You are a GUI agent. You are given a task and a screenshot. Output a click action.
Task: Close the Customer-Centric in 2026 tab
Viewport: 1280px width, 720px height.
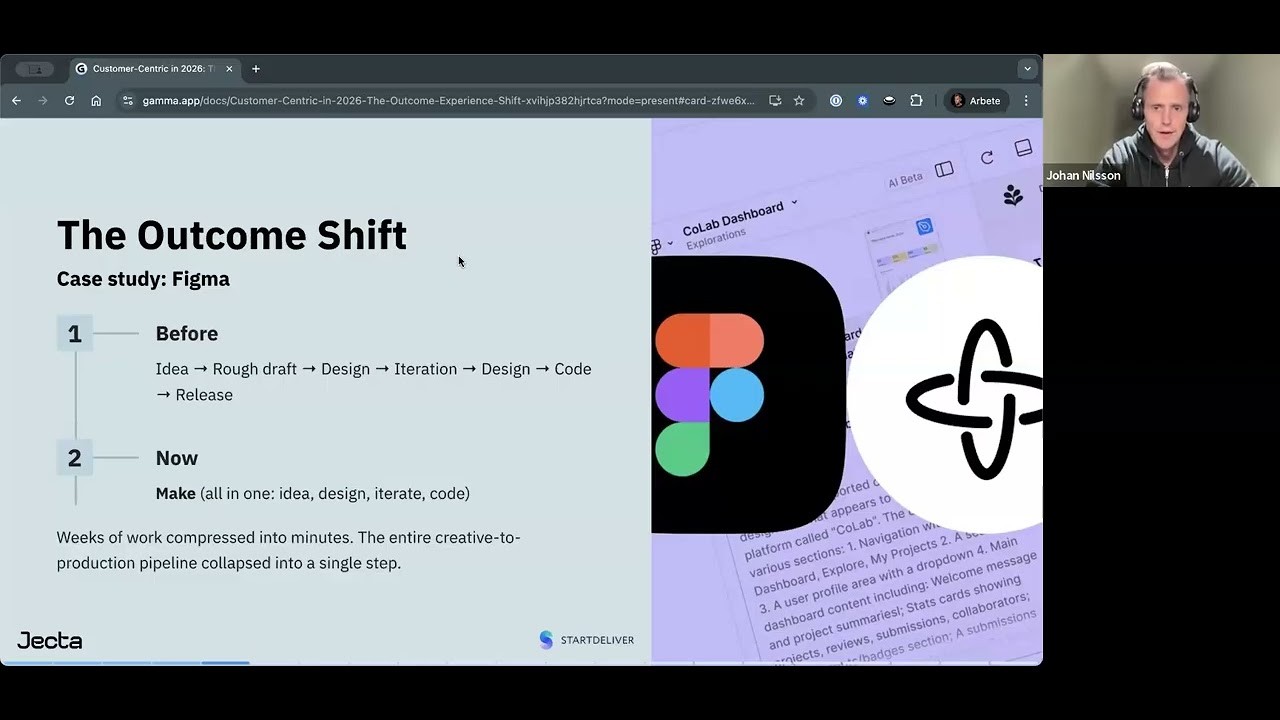coord(229,69)
